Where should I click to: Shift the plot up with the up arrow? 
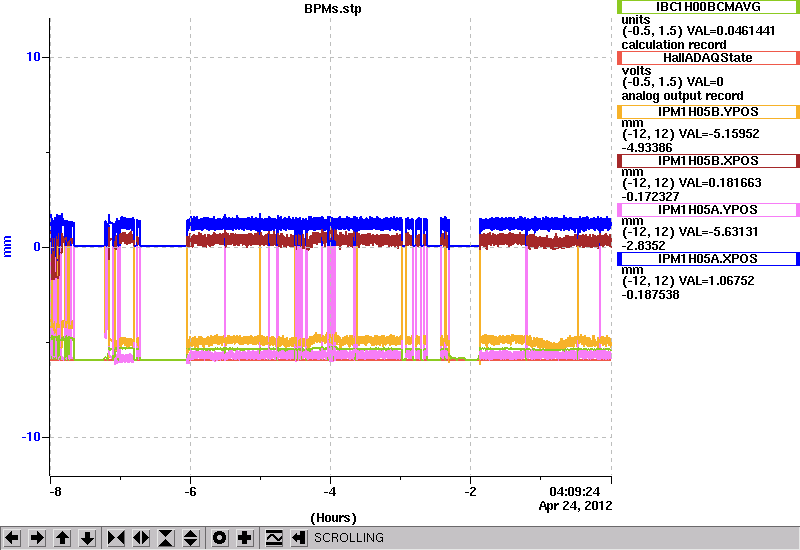(x=63, y=538)
